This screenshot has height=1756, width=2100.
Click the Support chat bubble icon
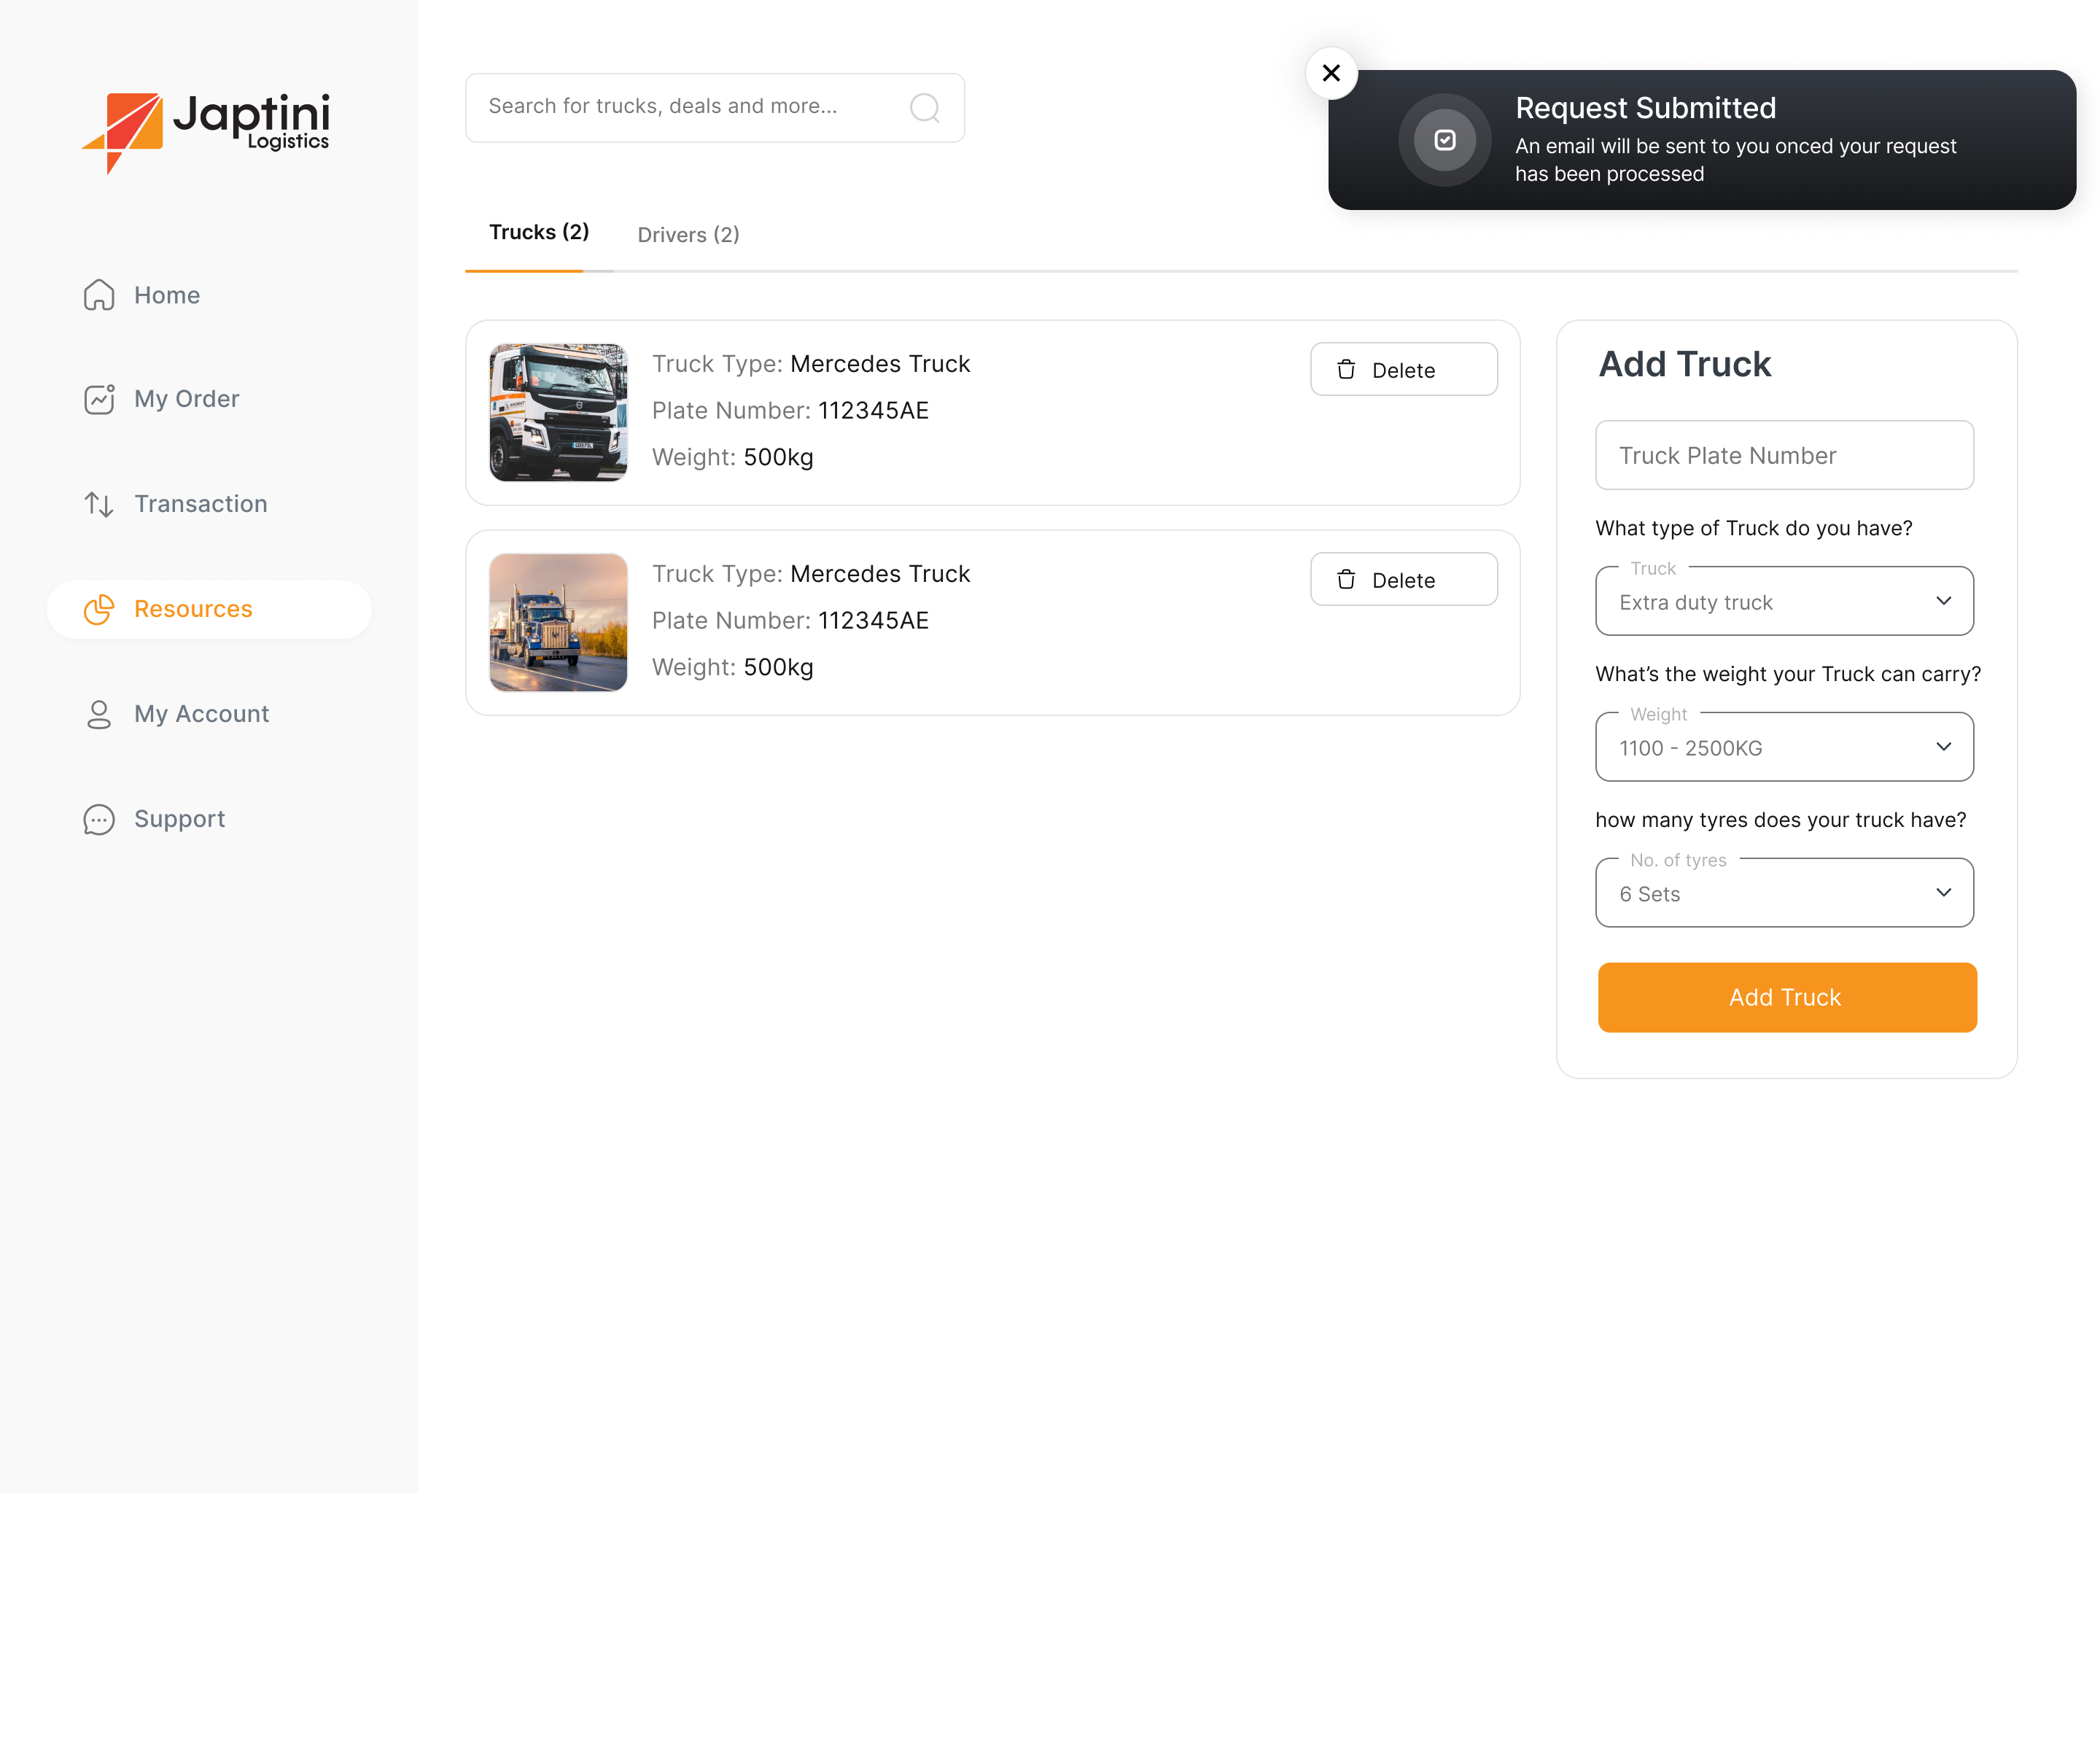coord(99,819)
